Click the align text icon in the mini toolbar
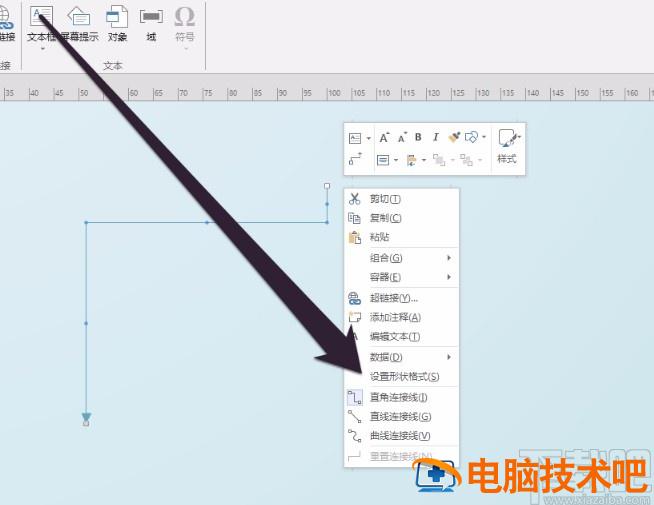Viewport: 654px width, 505px height. pos(383,160)
